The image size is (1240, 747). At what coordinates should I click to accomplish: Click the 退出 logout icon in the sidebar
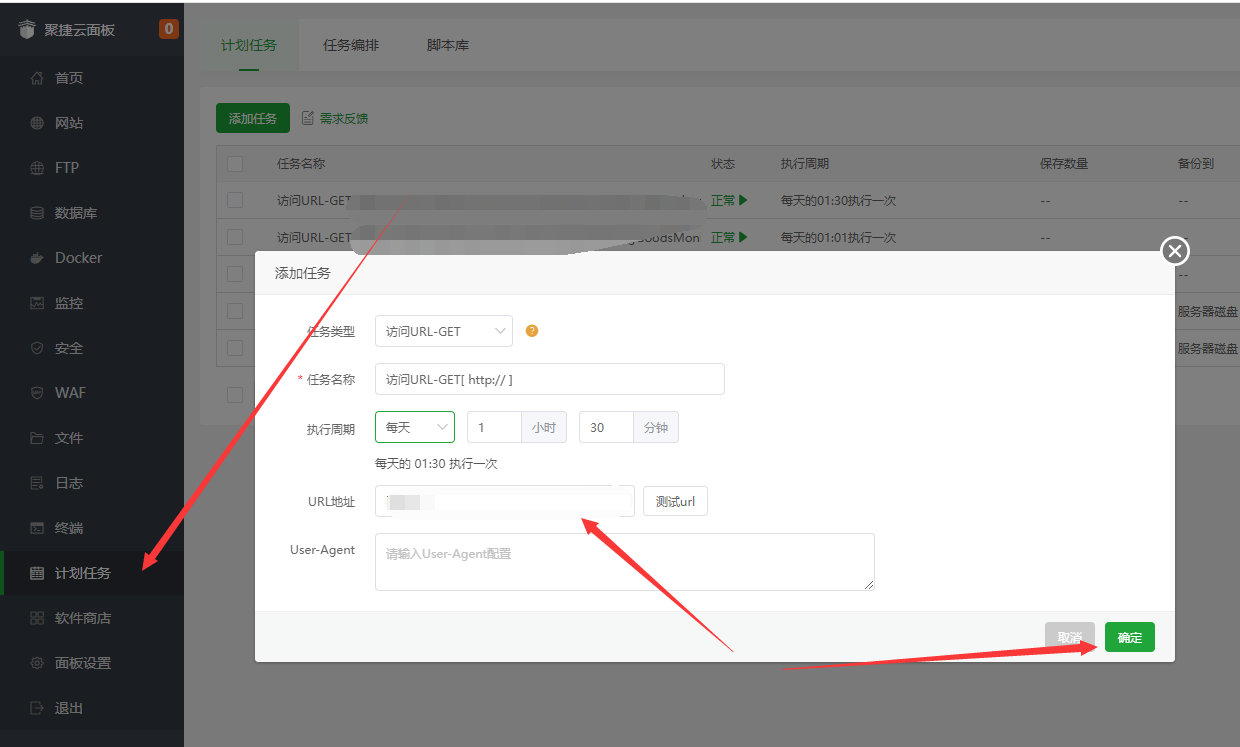[37, 708]
